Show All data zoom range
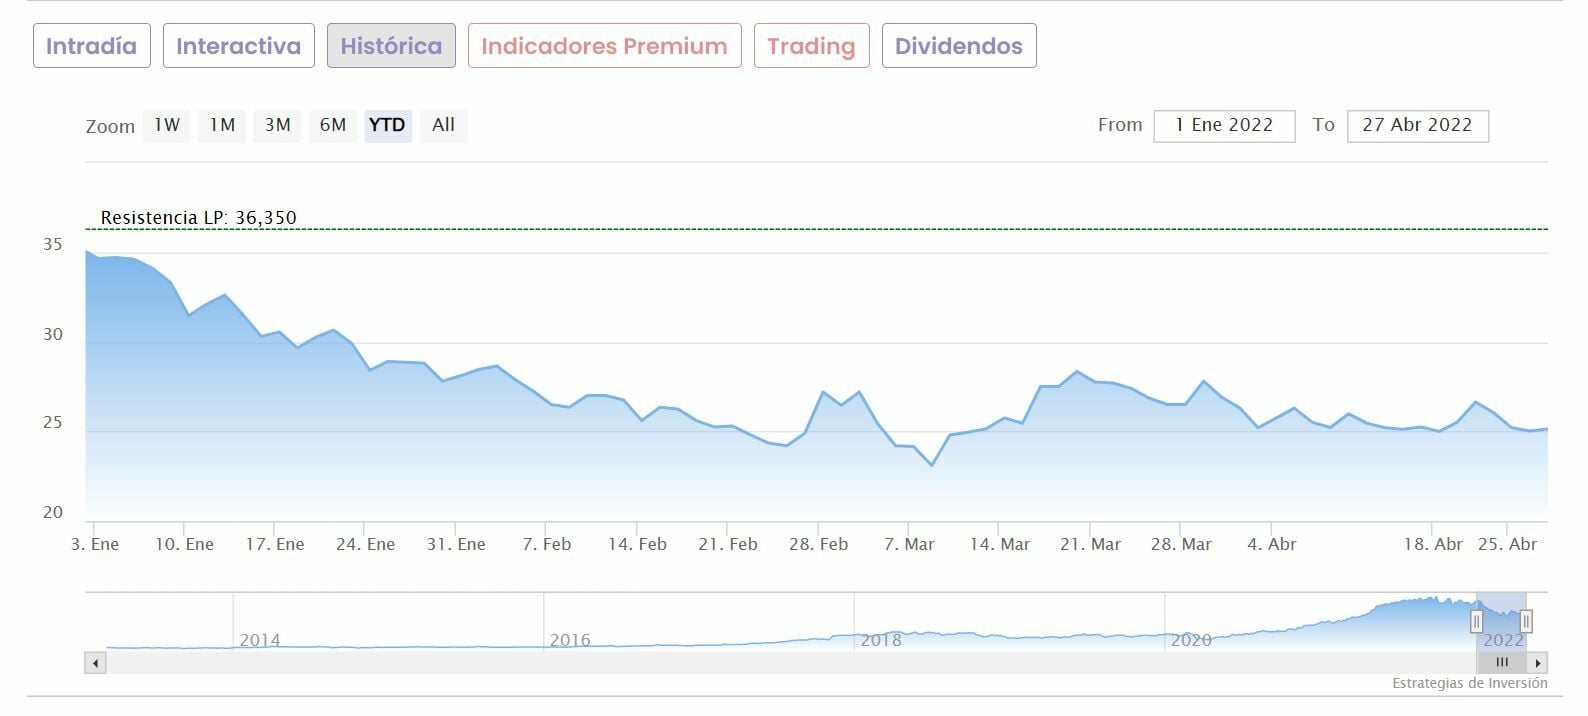The height and width of the screenshot is (716, 1588). tap(443, 125)
